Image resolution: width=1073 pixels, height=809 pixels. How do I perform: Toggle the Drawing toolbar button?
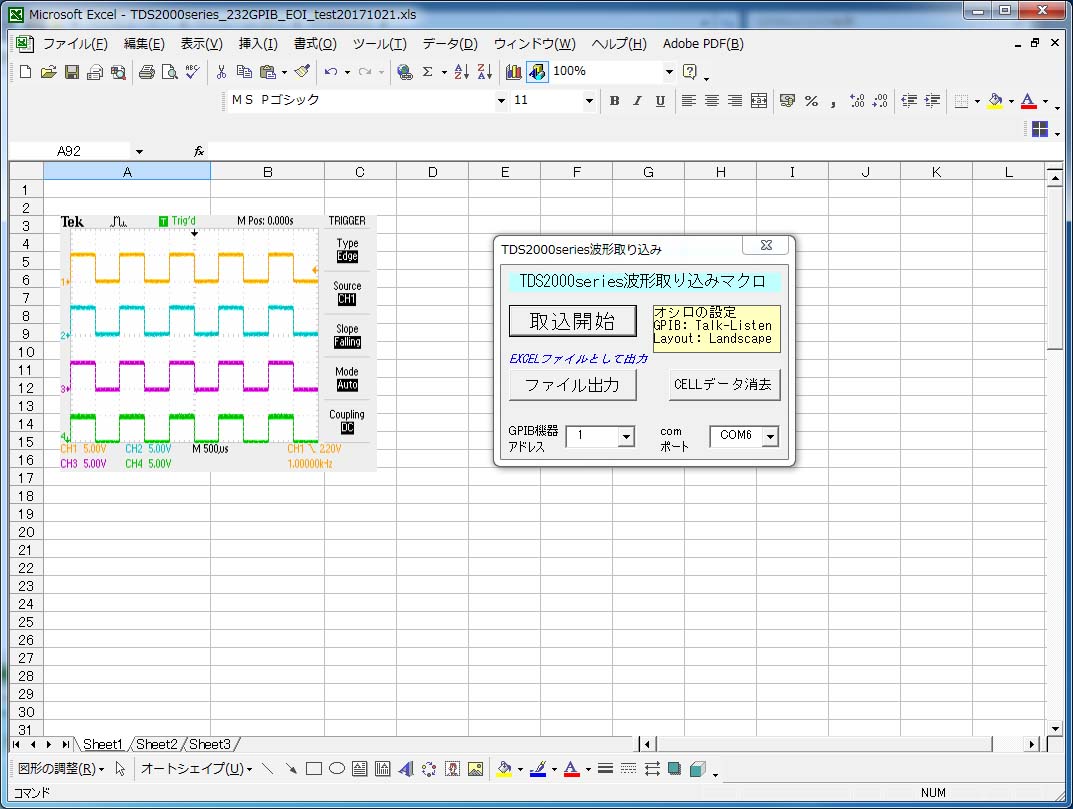[x=537, y=72]
